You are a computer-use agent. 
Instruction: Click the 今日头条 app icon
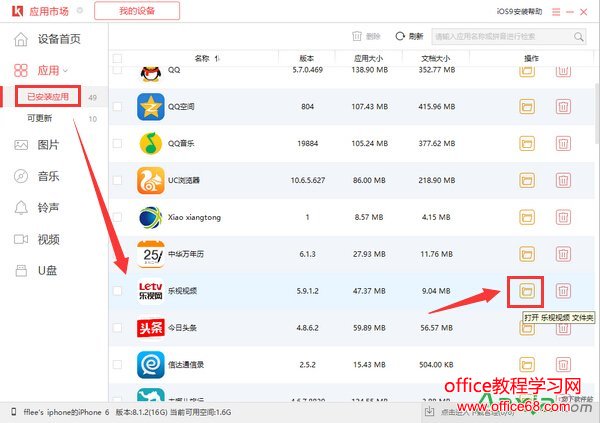coord(151,328)
